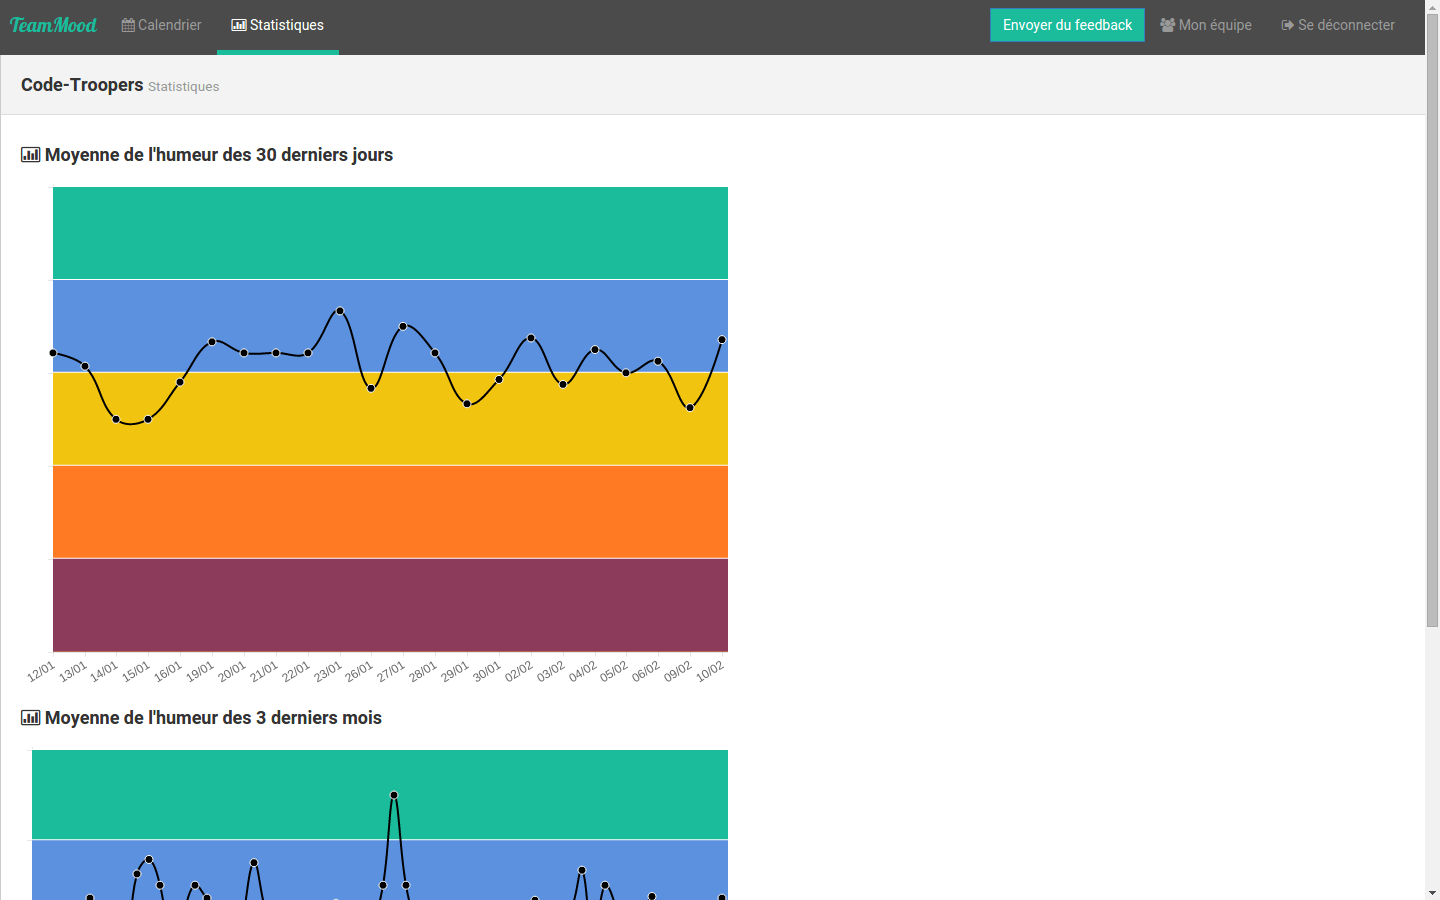Select the last data point for 10/02

point(722,340)
